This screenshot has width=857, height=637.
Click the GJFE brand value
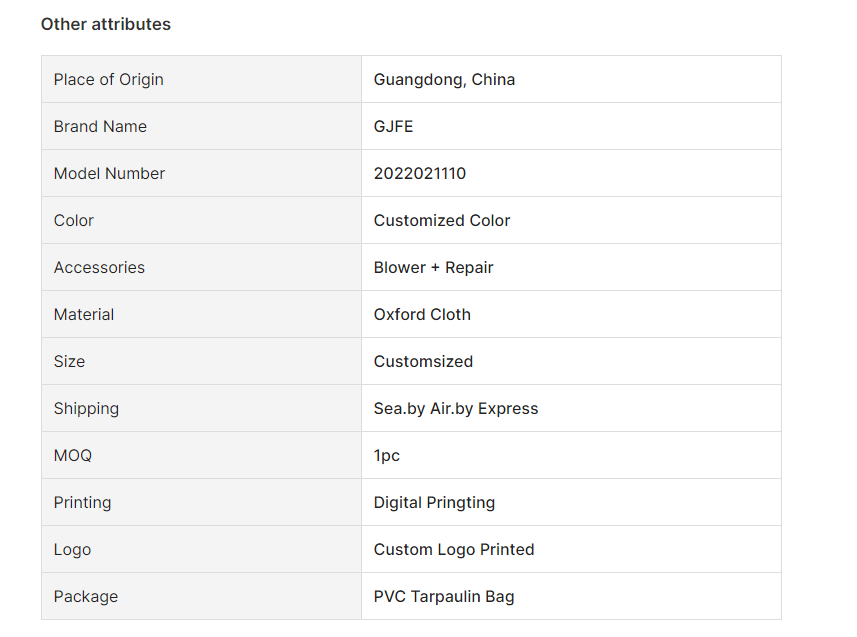pos(393,126)
